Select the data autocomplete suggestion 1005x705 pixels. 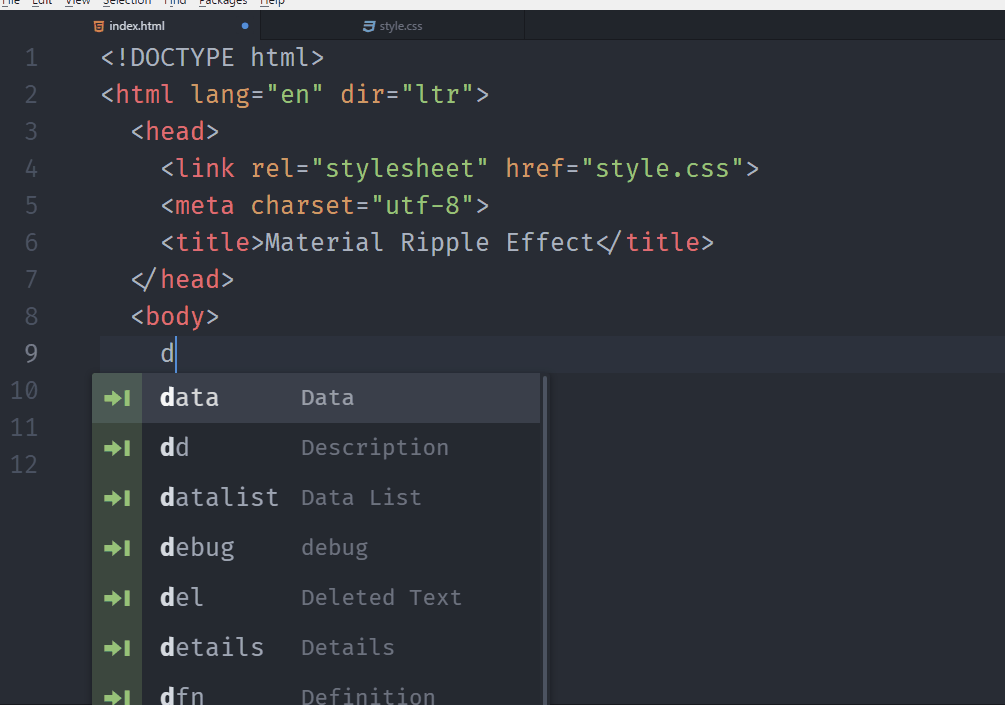[x=189, y=397]
